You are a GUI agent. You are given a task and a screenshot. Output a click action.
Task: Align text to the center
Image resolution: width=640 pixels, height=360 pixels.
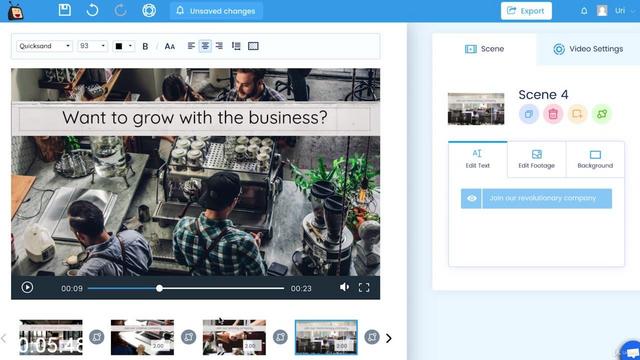[x=205, y=46]
